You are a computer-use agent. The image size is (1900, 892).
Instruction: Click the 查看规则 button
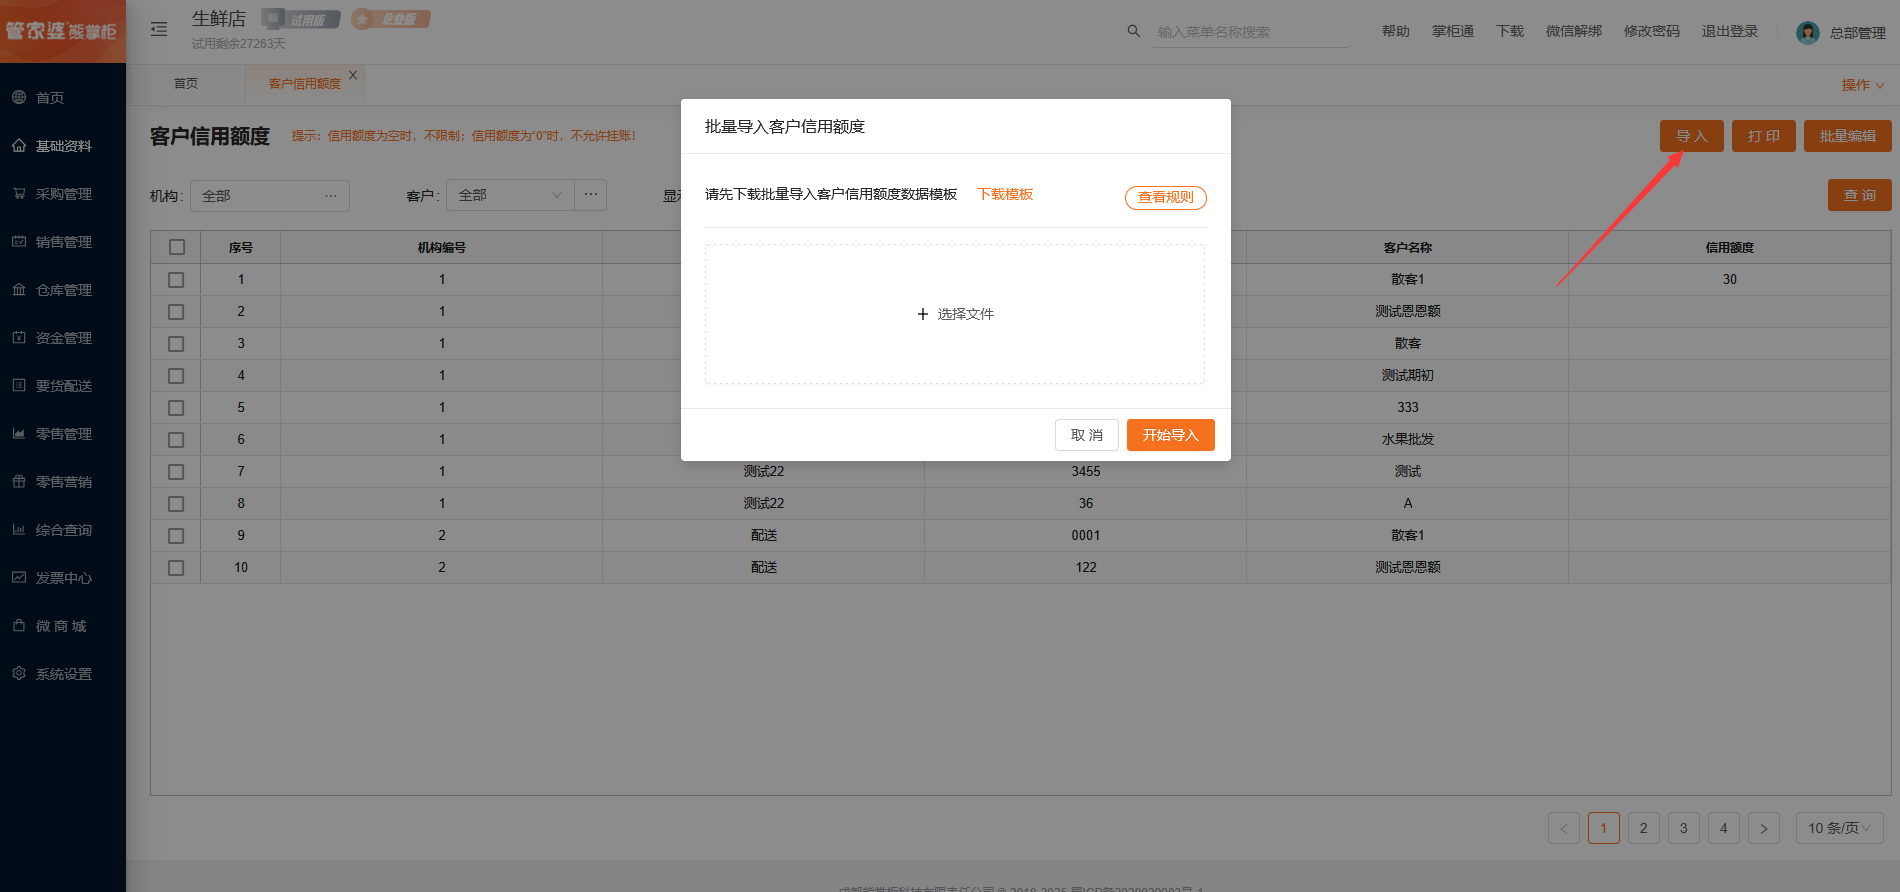pos(1166,197)
